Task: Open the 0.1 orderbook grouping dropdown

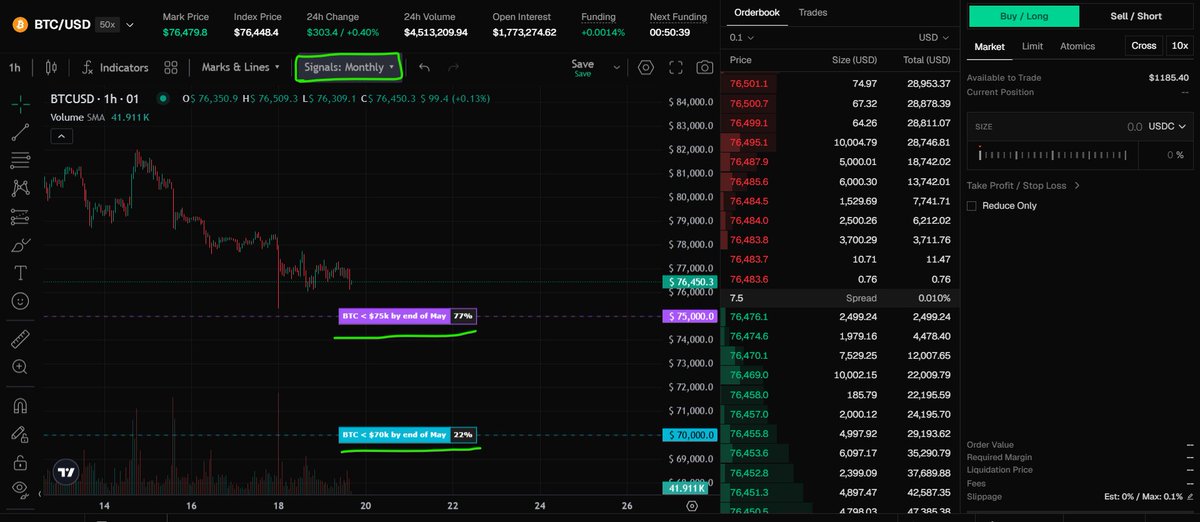Action: tap(742, 37)
